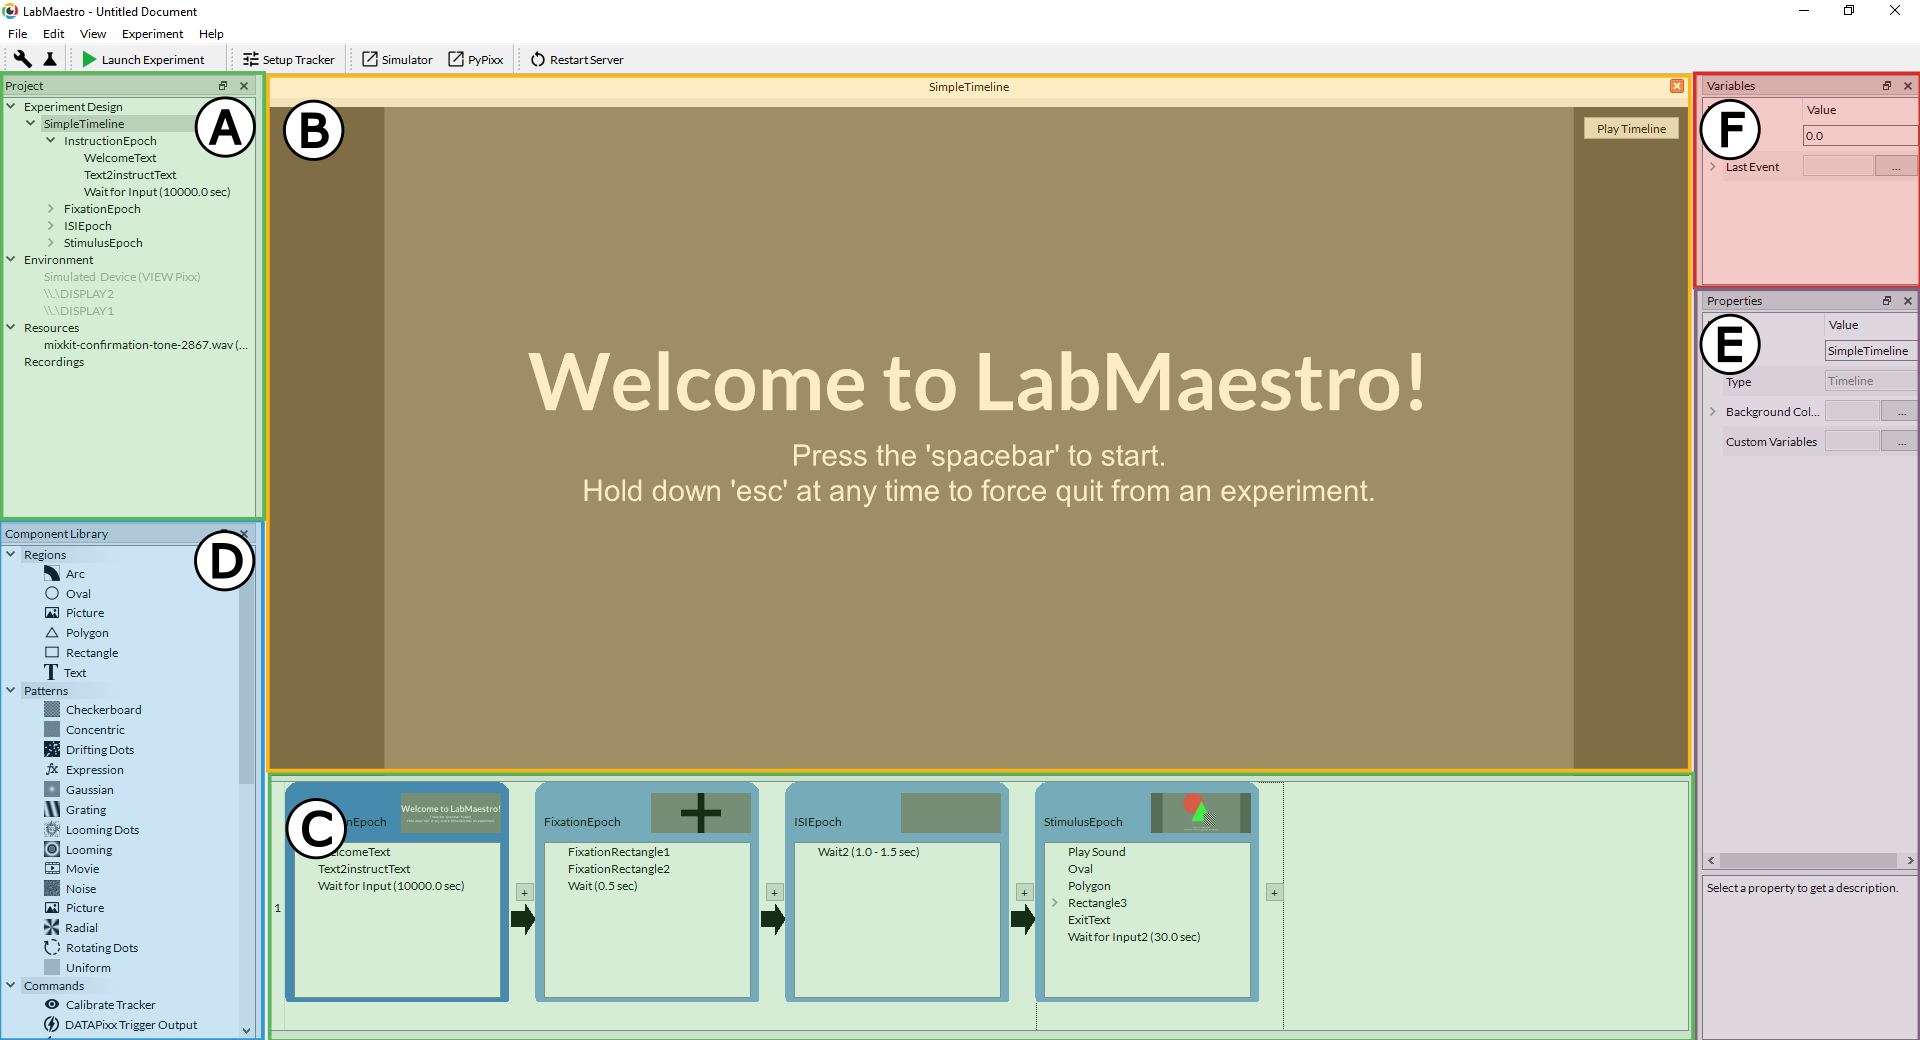
Task: Select the Calibrate Tracker command icon
Action: pyautogui.click(x=52, y=1005)
